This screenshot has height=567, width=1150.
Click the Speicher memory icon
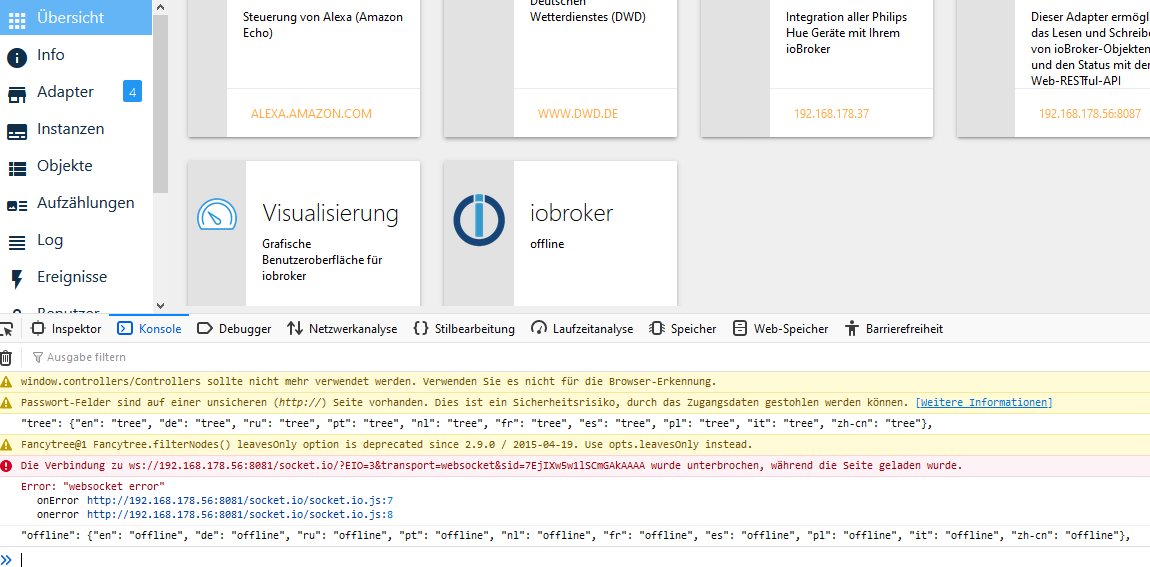657,329
